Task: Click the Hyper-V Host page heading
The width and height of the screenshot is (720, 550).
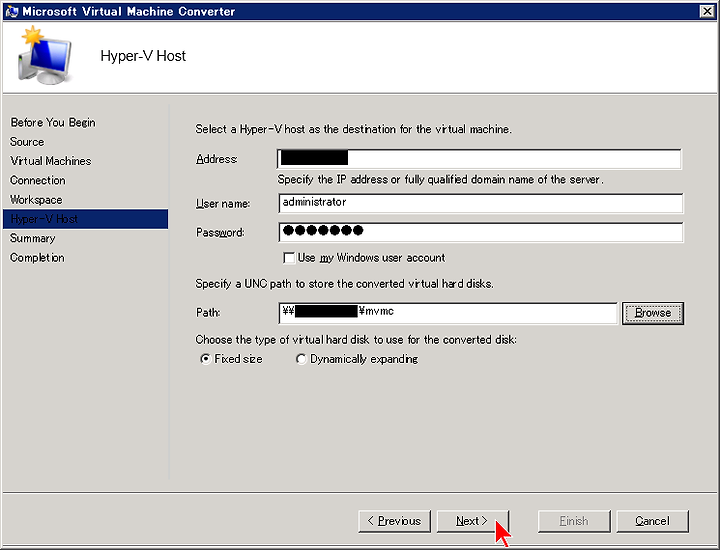Action: [x=143, y=56]
